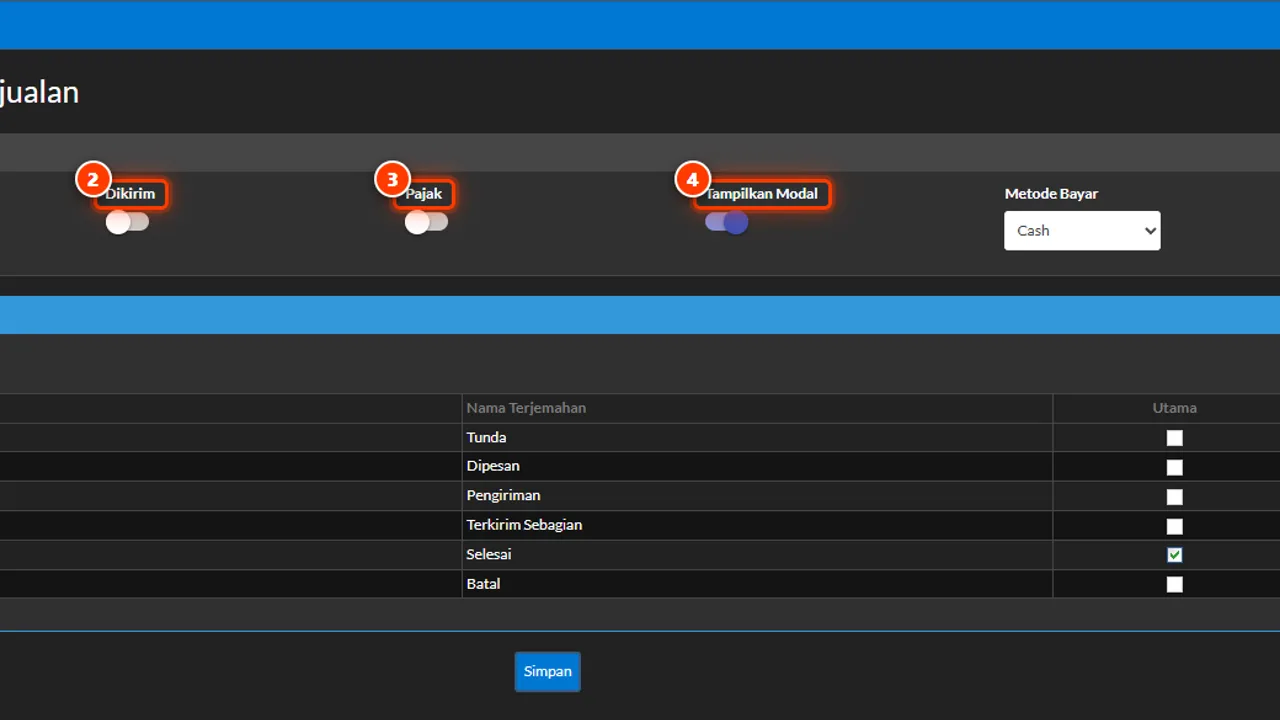Click the Dikirim label
Screen dimensions: 1280x720
(130, 194)
